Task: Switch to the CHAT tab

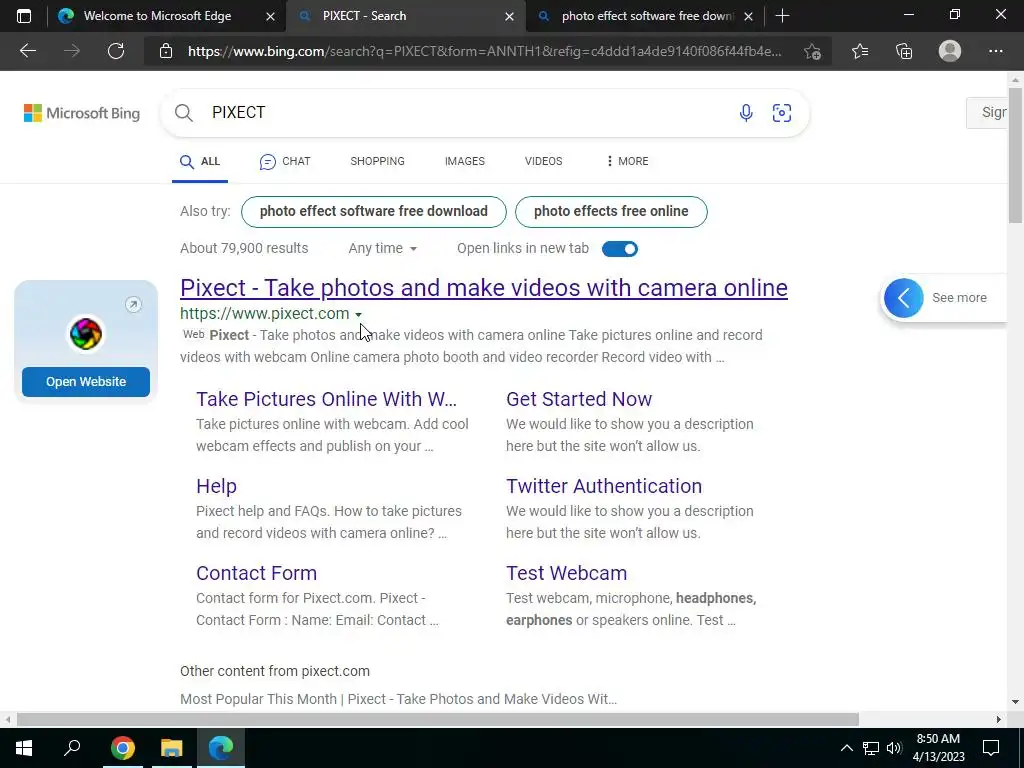Action: tap(285, 161)
